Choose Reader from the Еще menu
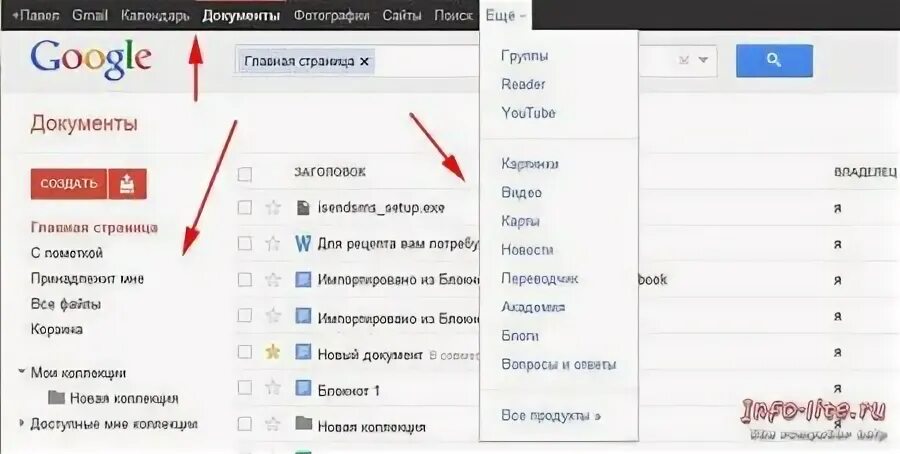This screenshot has height=454, width=900. pos(523,84)
